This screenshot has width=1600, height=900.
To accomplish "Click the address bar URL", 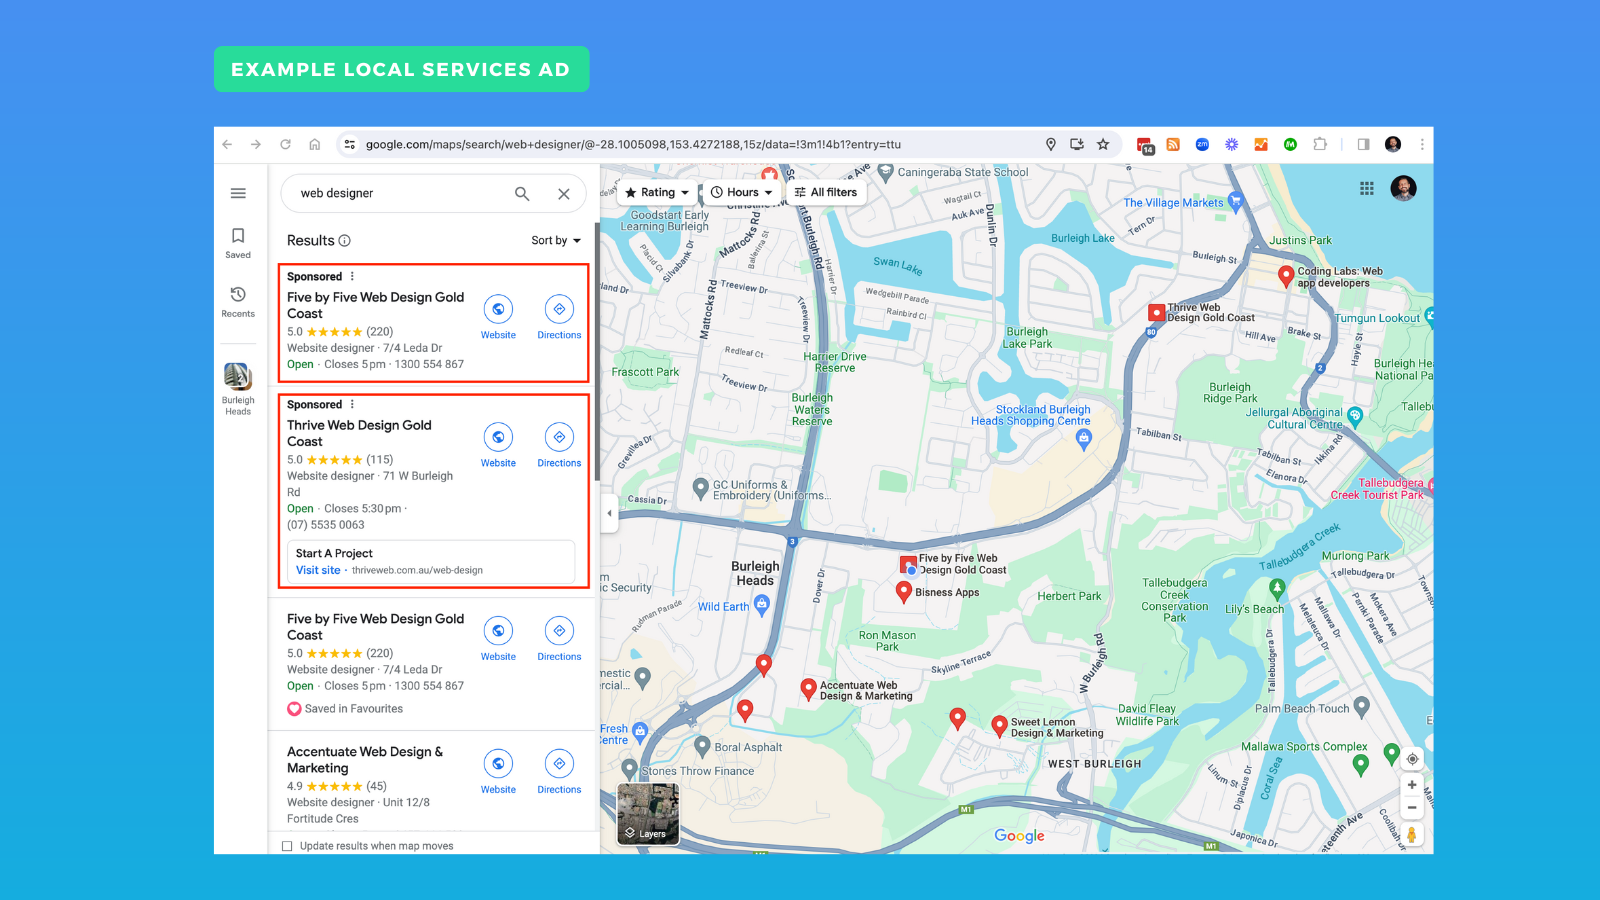I will pos(633,144).
